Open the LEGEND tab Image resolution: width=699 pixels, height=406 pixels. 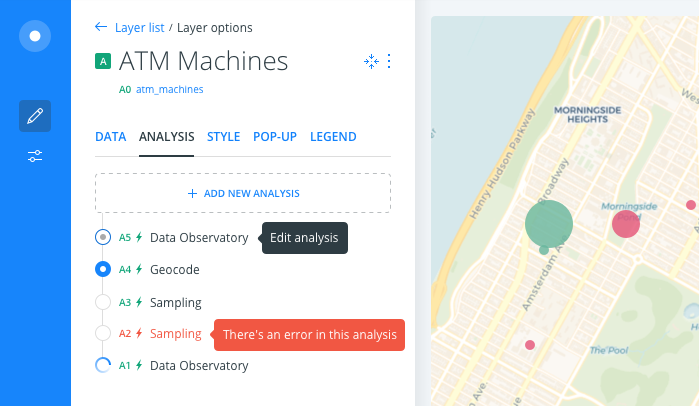pyautogui.click(x=333, y=136)
